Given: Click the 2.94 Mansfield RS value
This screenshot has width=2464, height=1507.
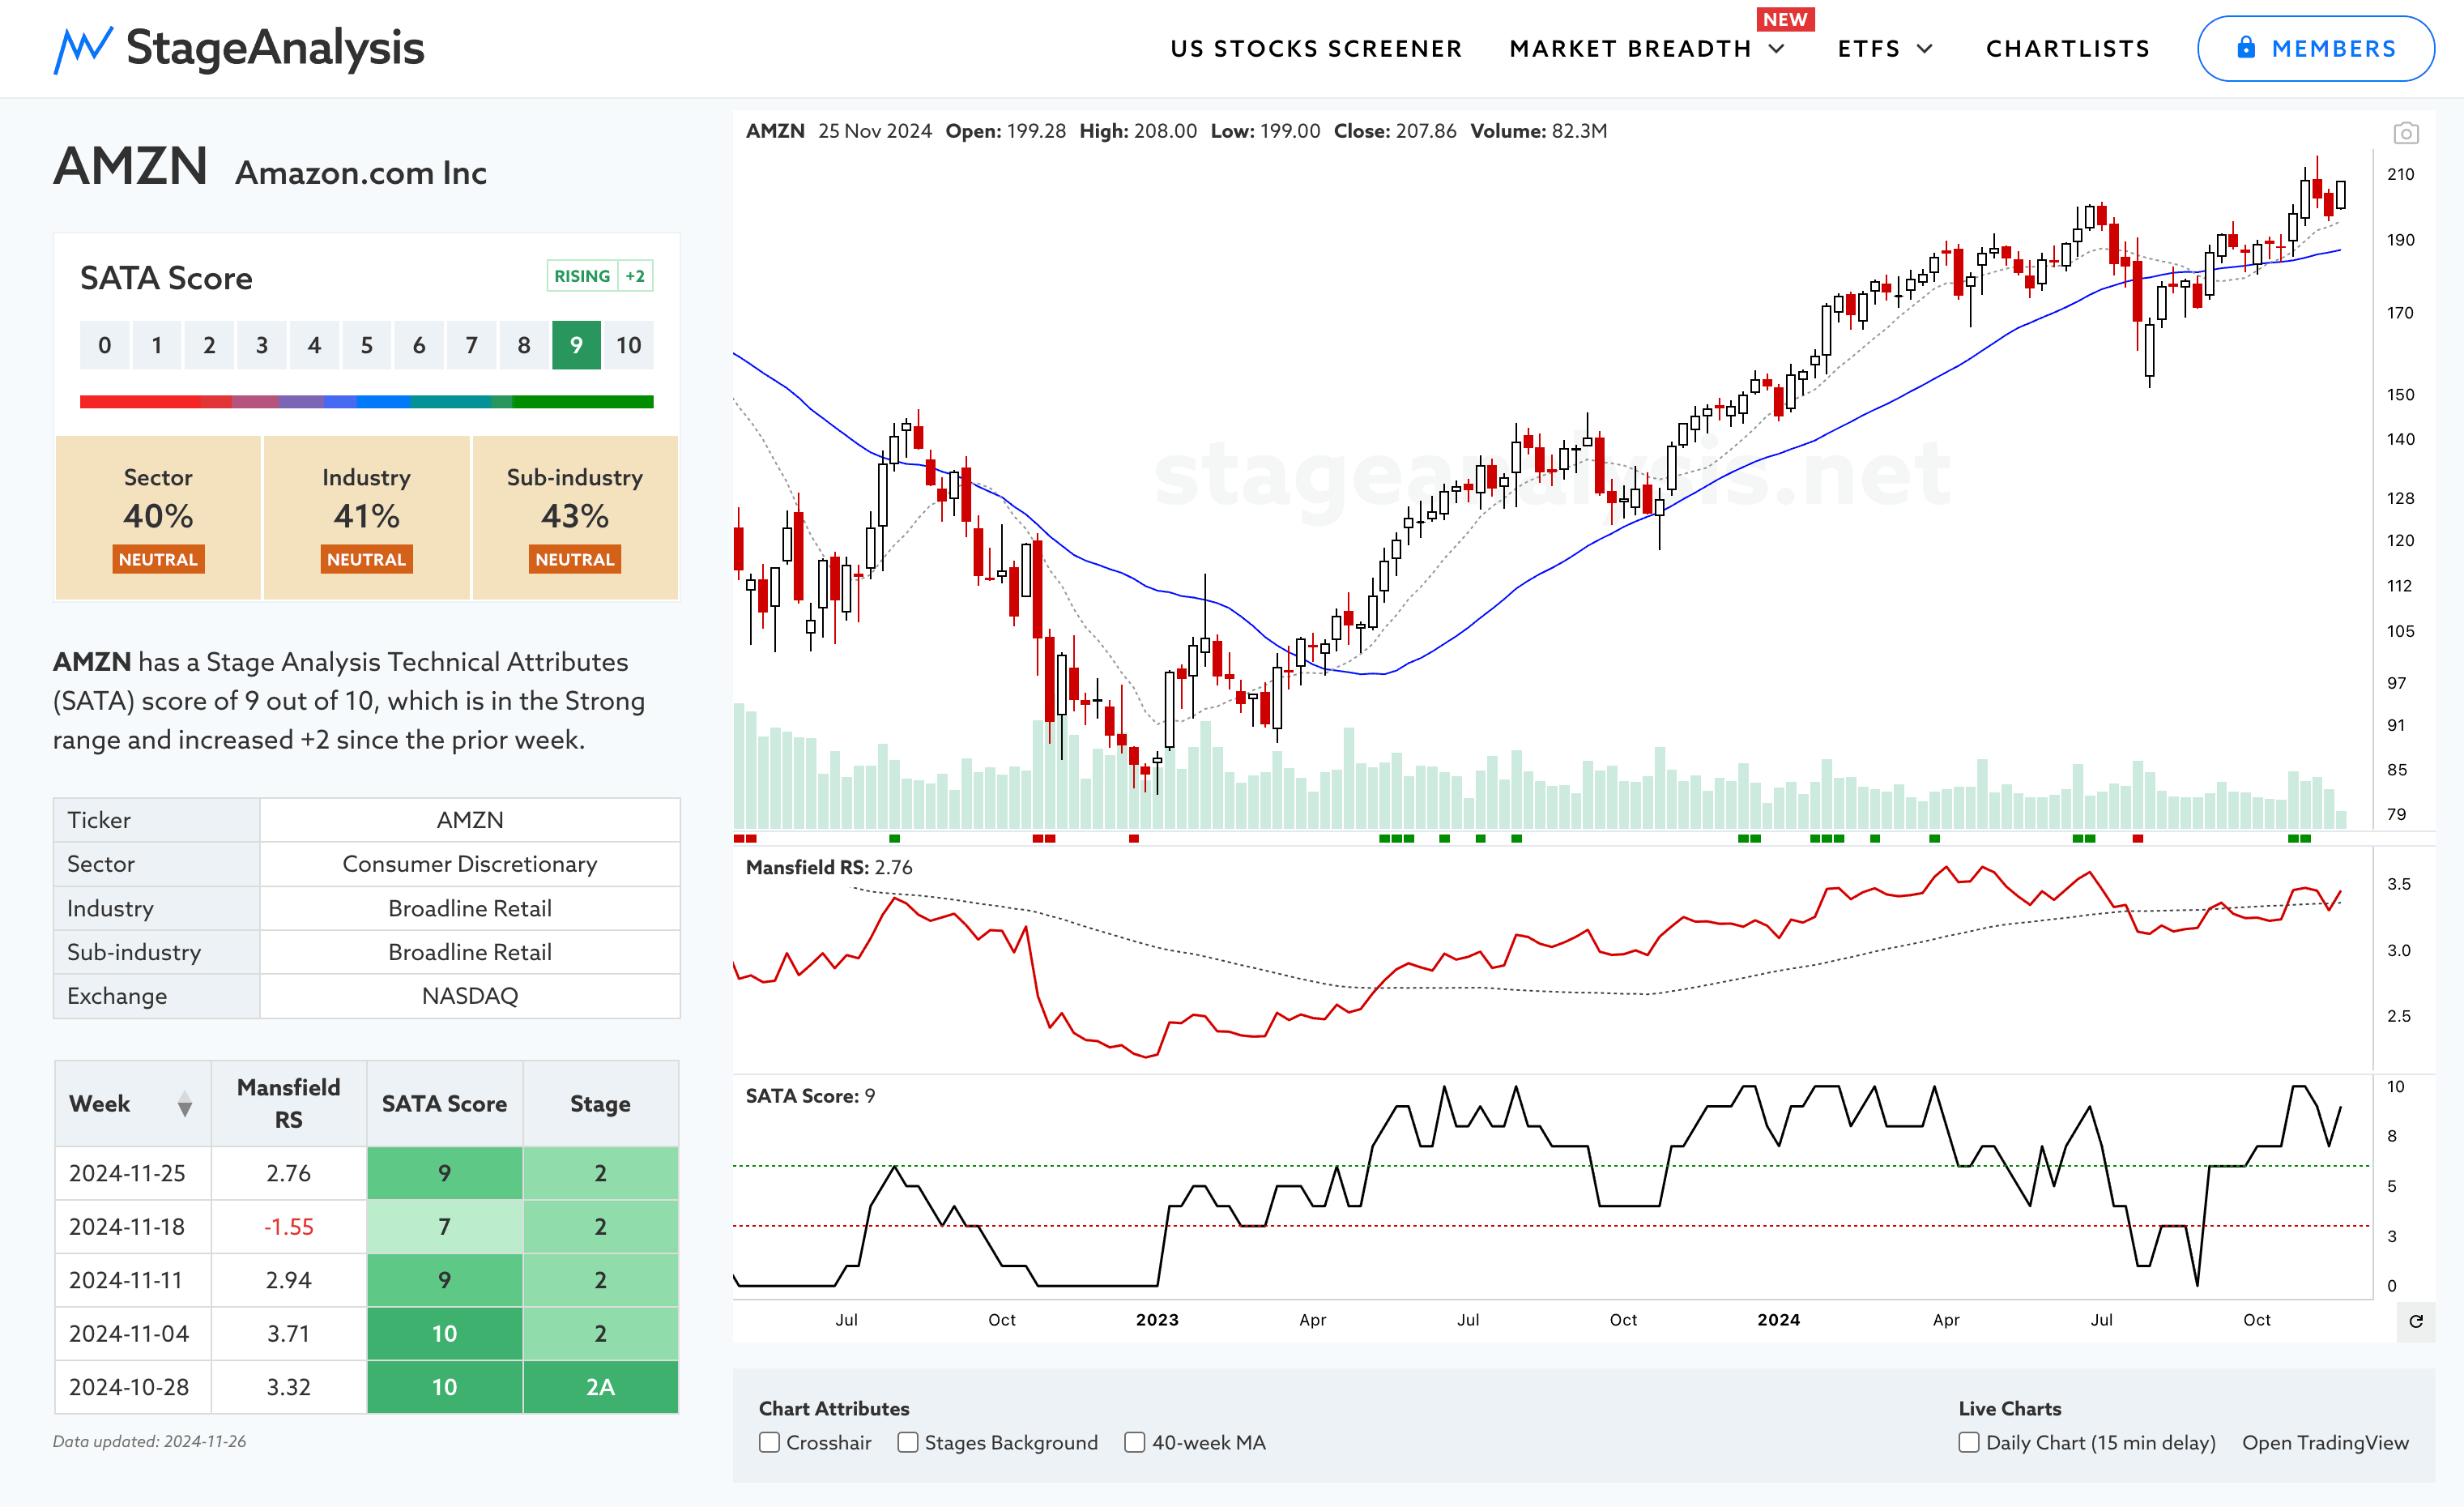Looking at the screenshot, I should tap(288, 1280).
